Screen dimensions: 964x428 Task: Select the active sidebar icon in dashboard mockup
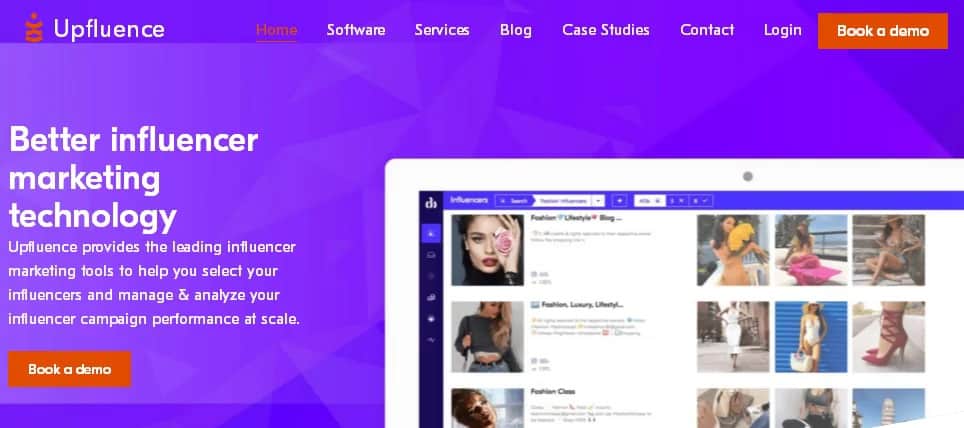(431, 232)
